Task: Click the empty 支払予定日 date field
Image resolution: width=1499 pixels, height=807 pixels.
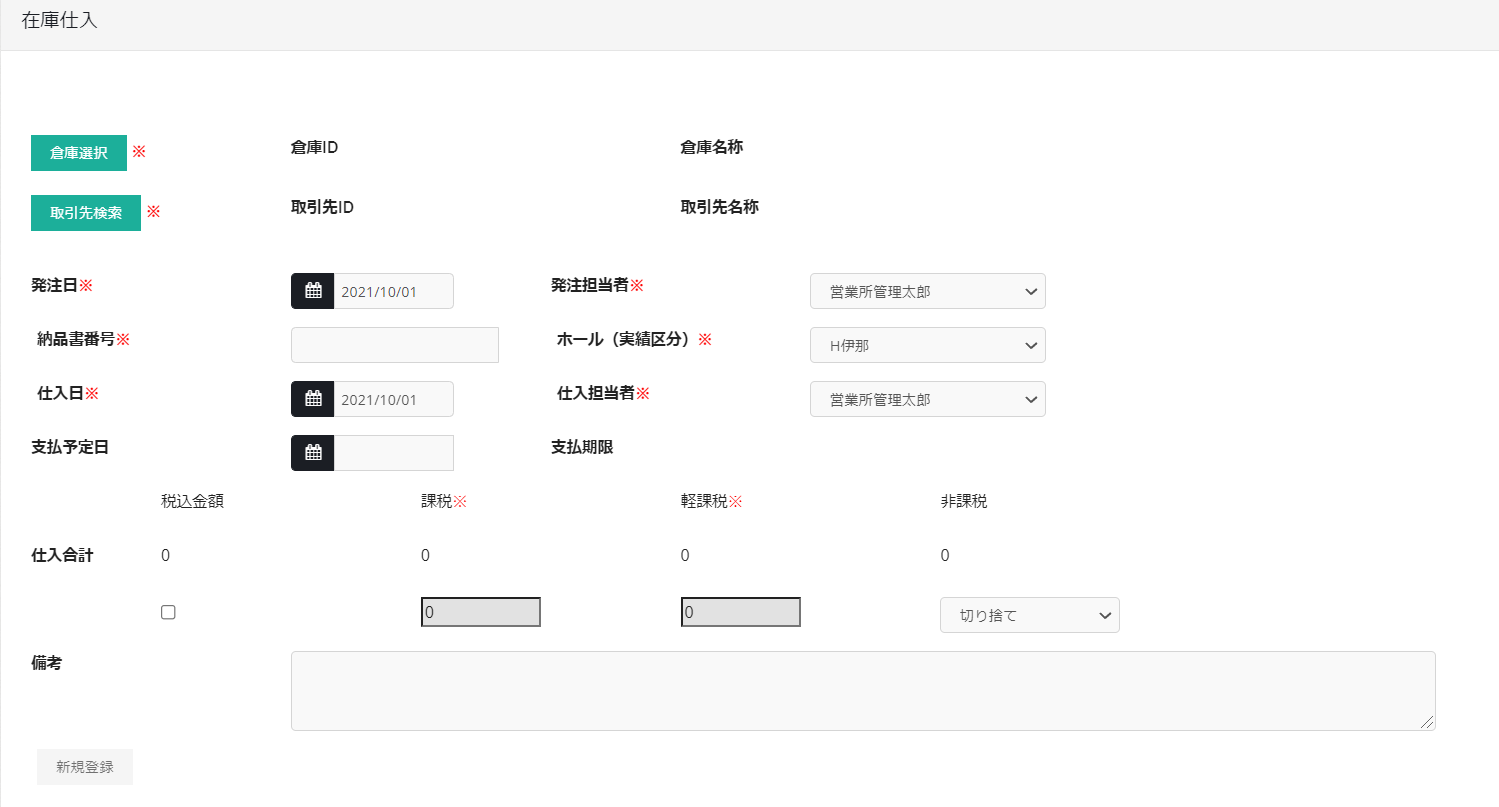Action: 393,453
